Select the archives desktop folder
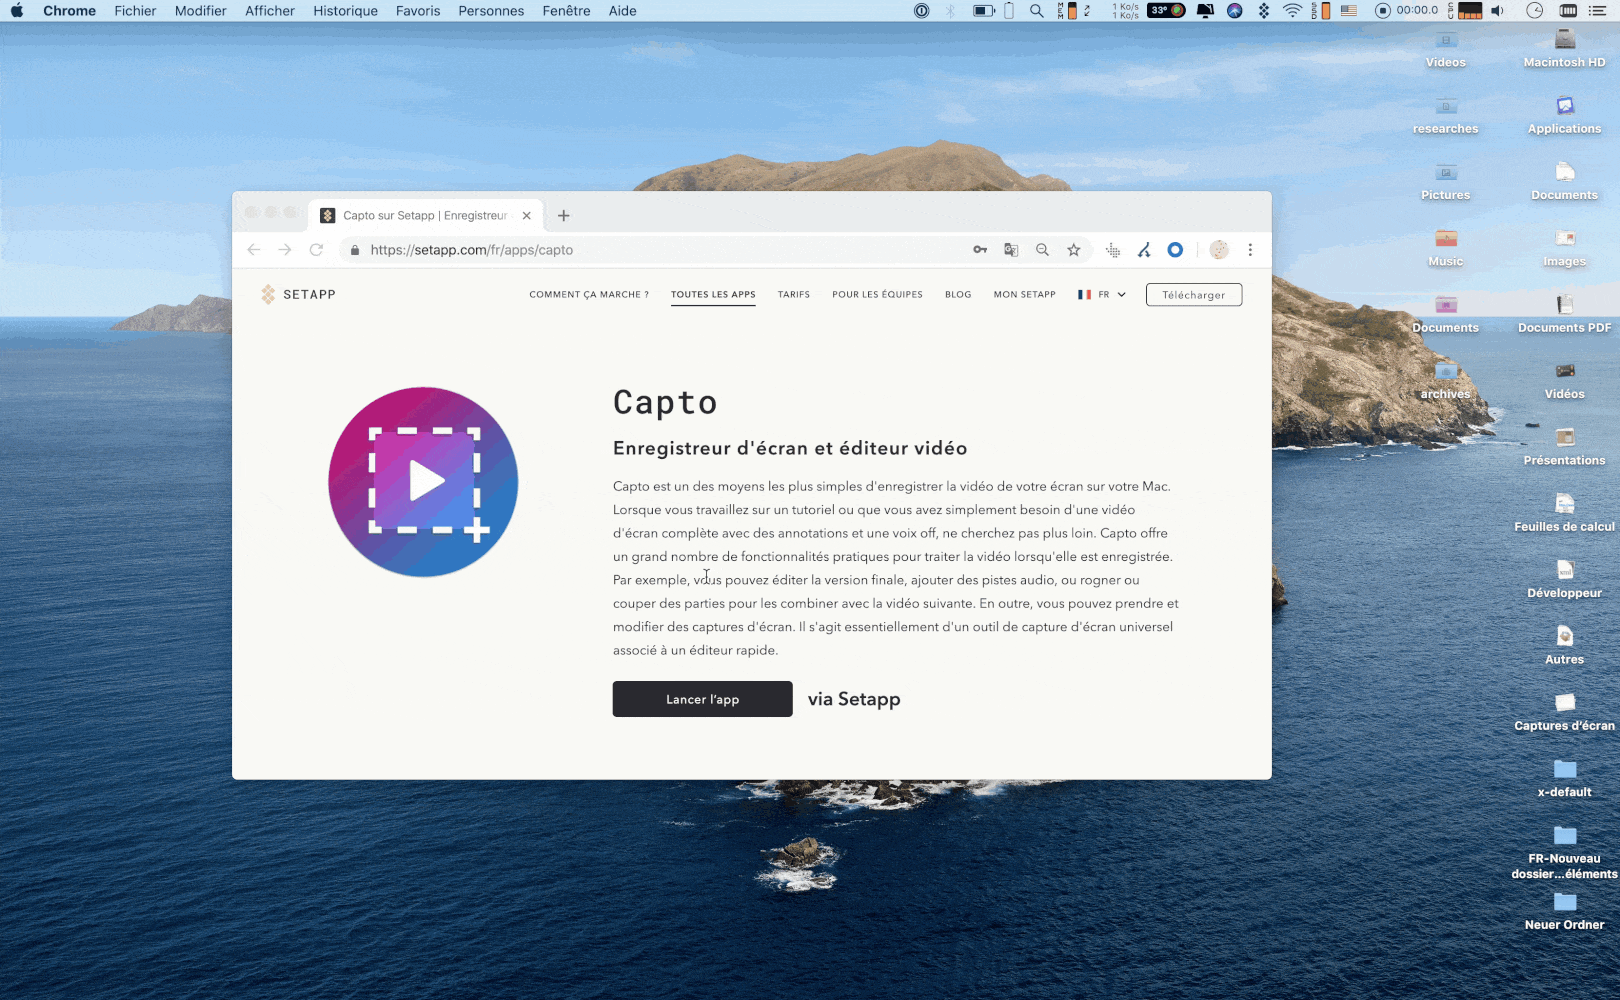 pos(1446,380)
